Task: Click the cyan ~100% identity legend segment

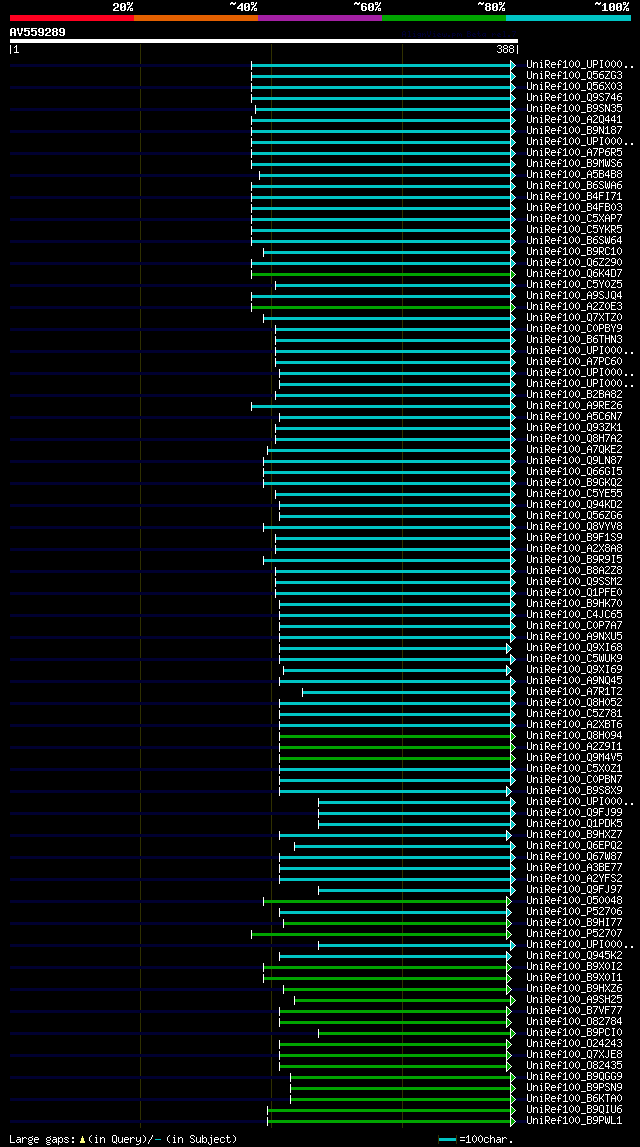Action: [x=568, y=18]
